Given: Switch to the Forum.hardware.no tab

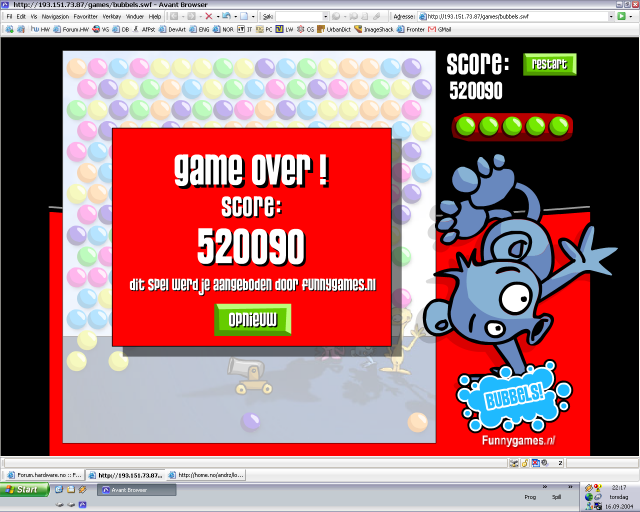Looking at the screenshot, I should pos(45,475).
